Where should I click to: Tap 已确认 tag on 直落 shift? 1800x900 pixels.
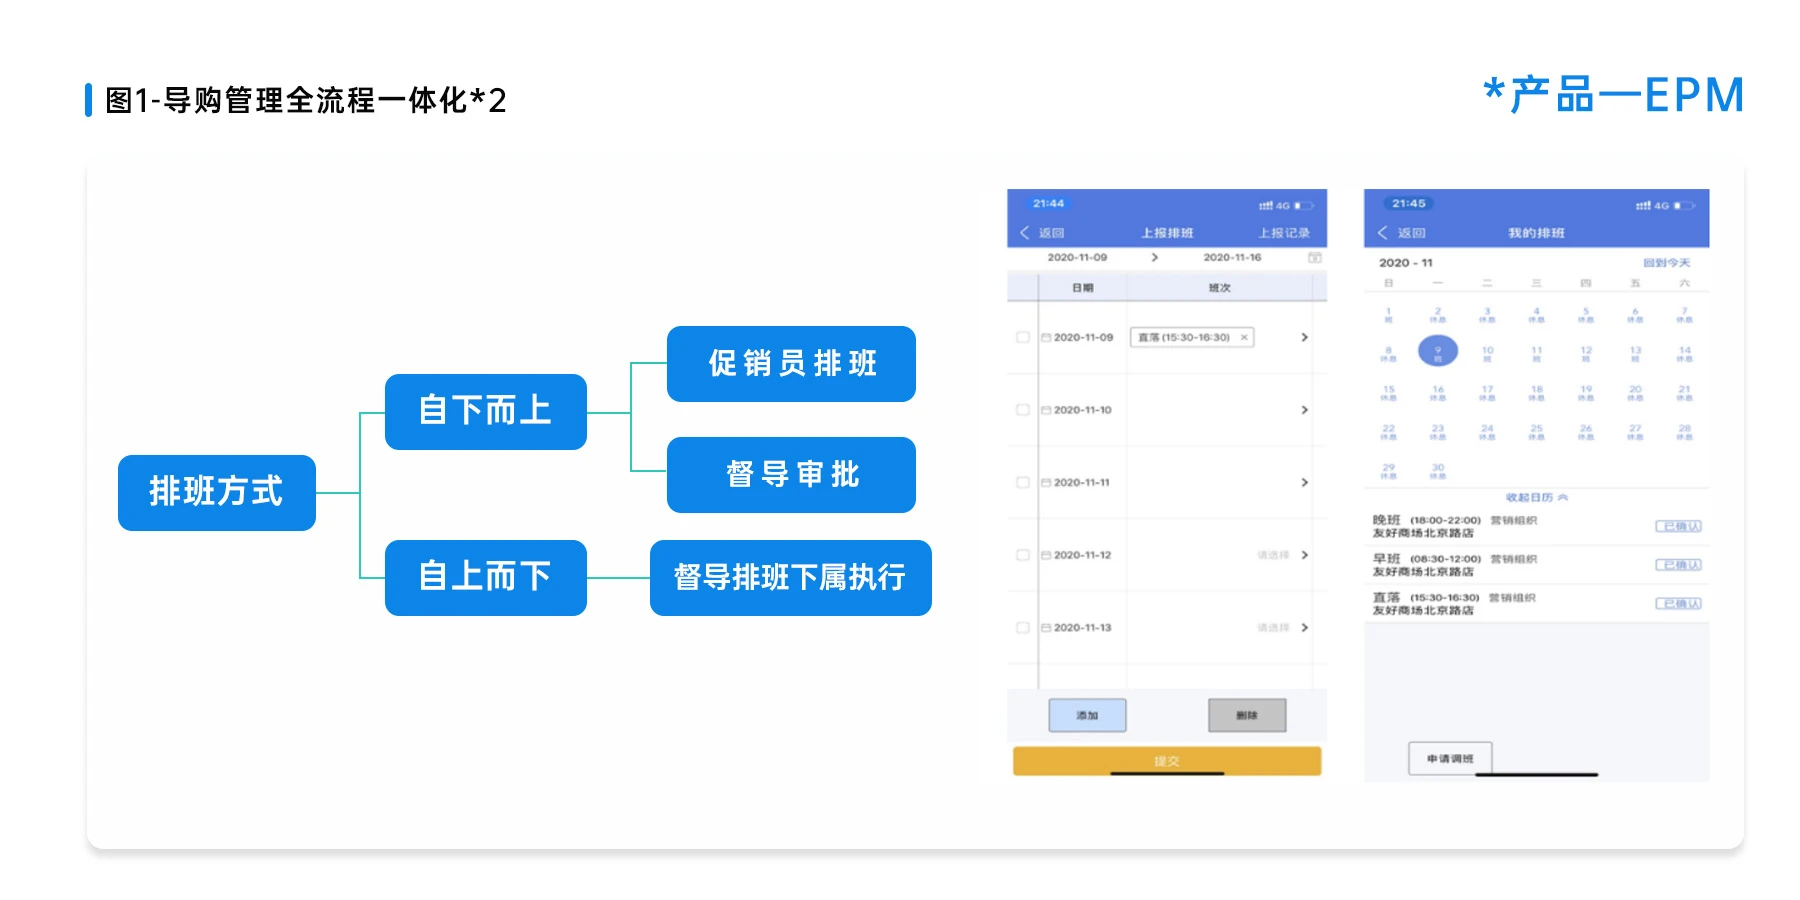coord(1679,604)
